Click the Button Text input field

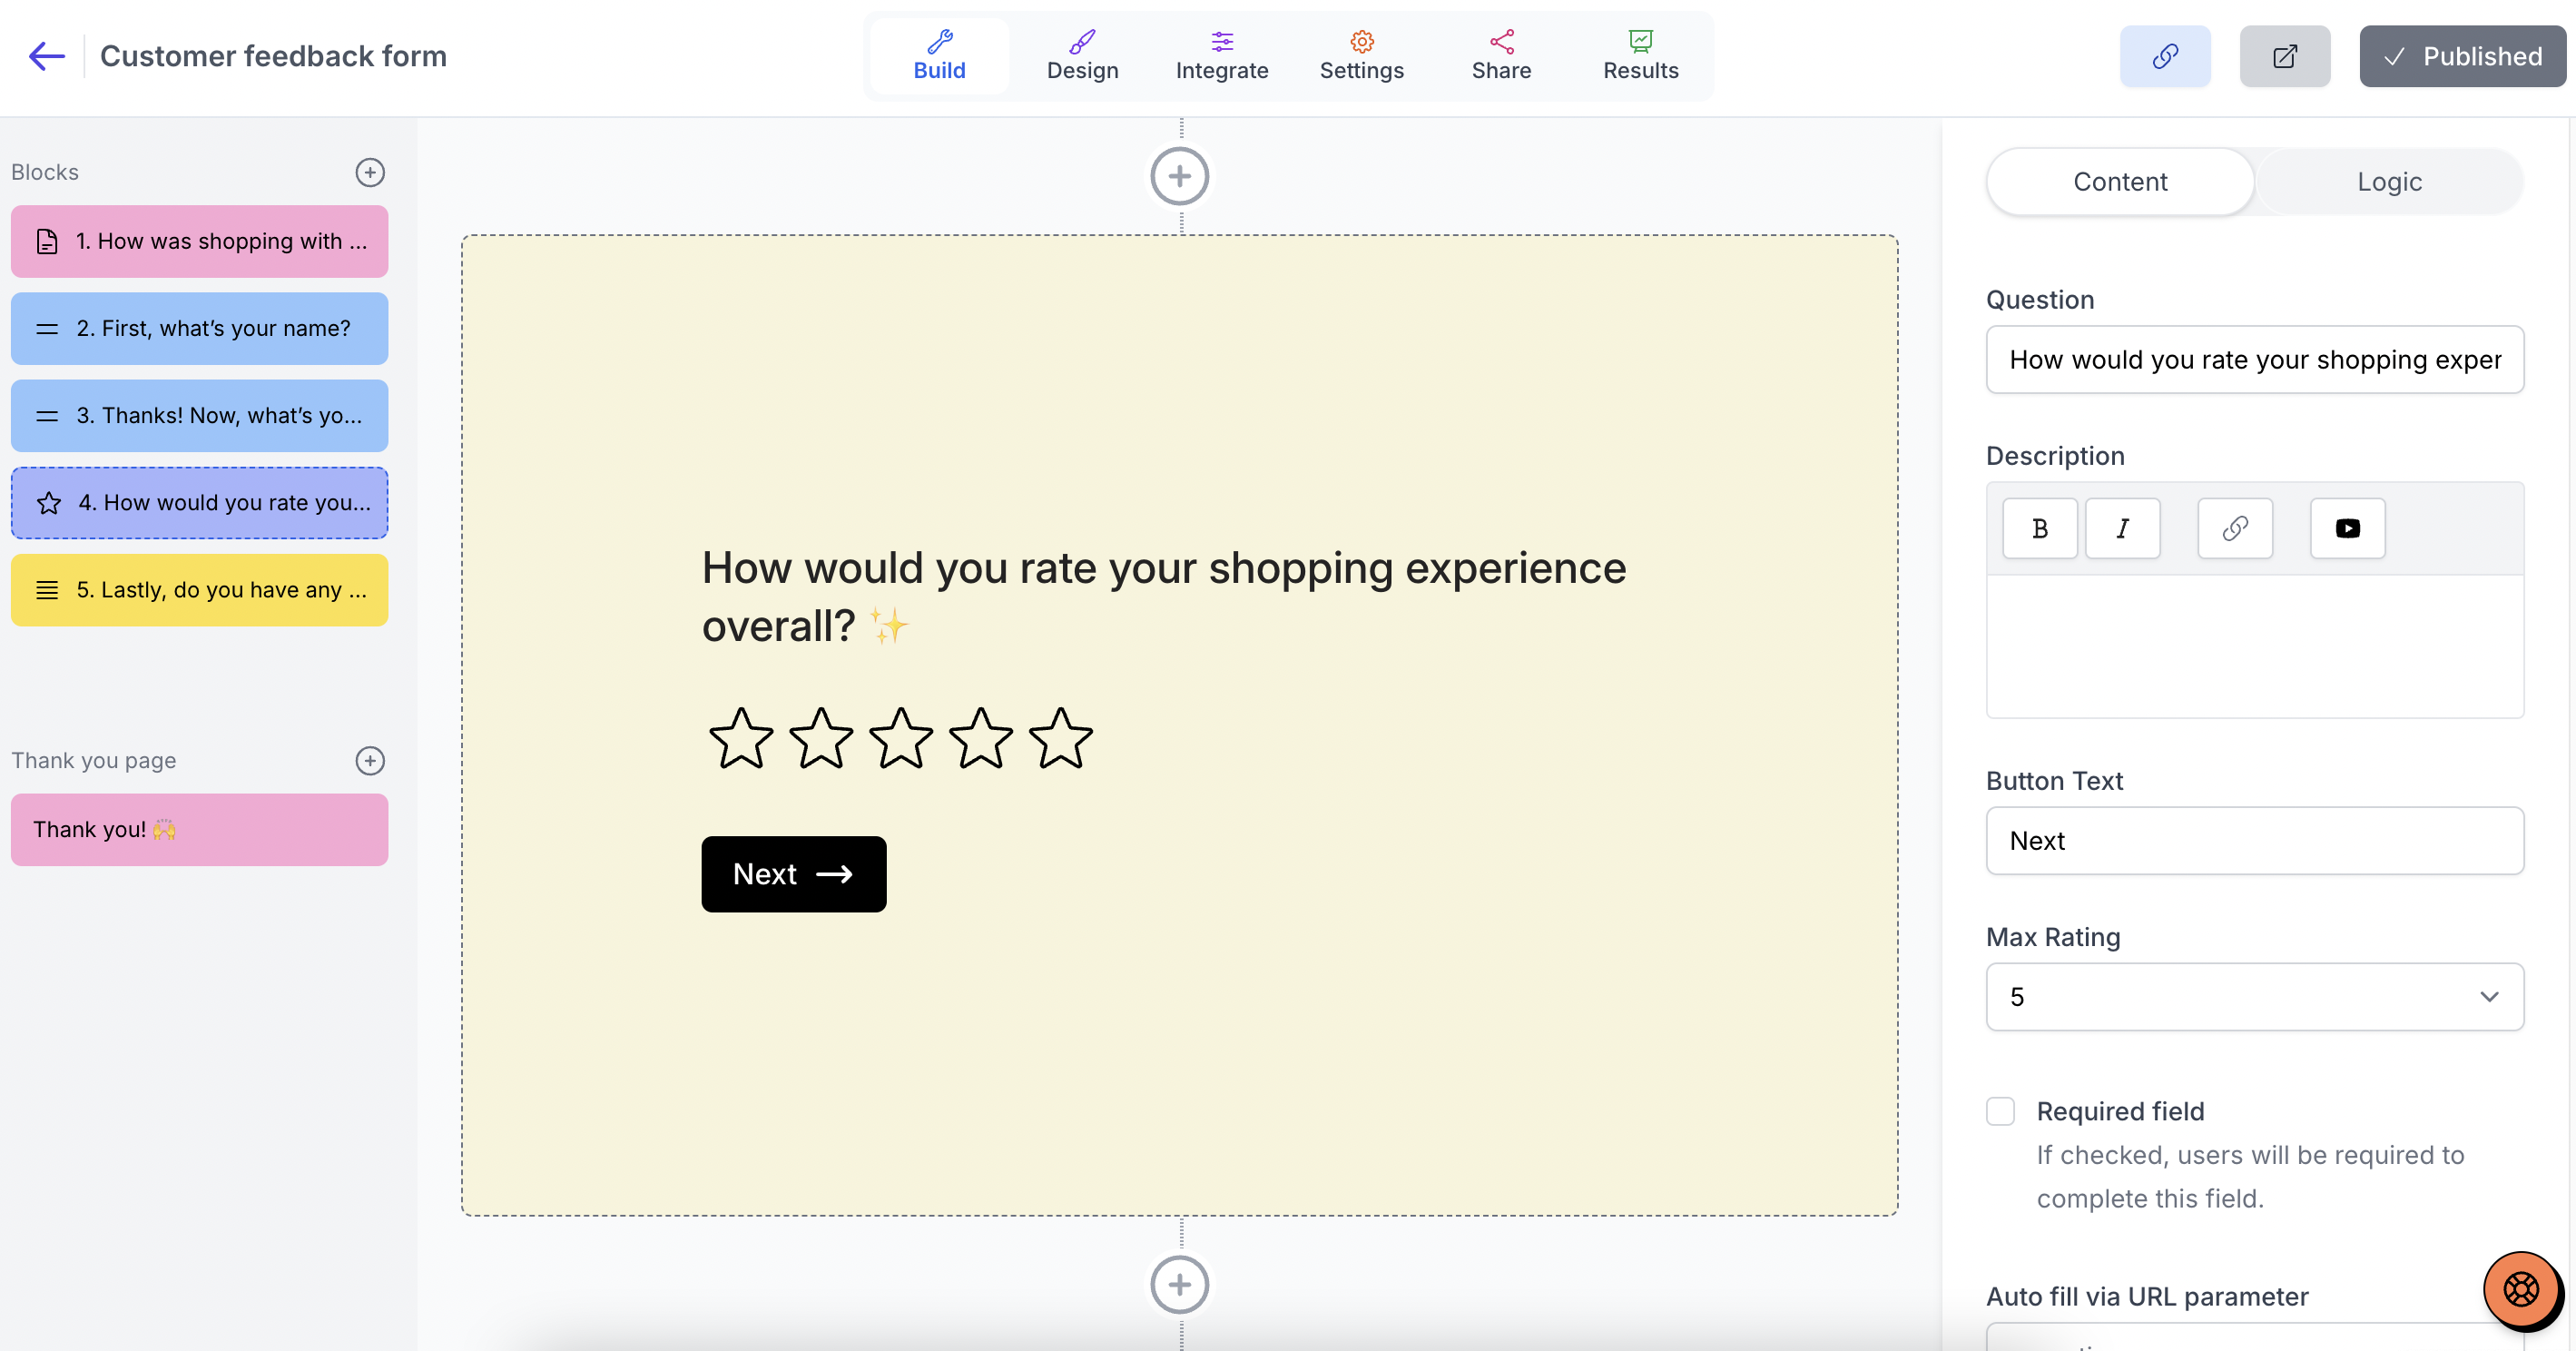point(2255,841)
